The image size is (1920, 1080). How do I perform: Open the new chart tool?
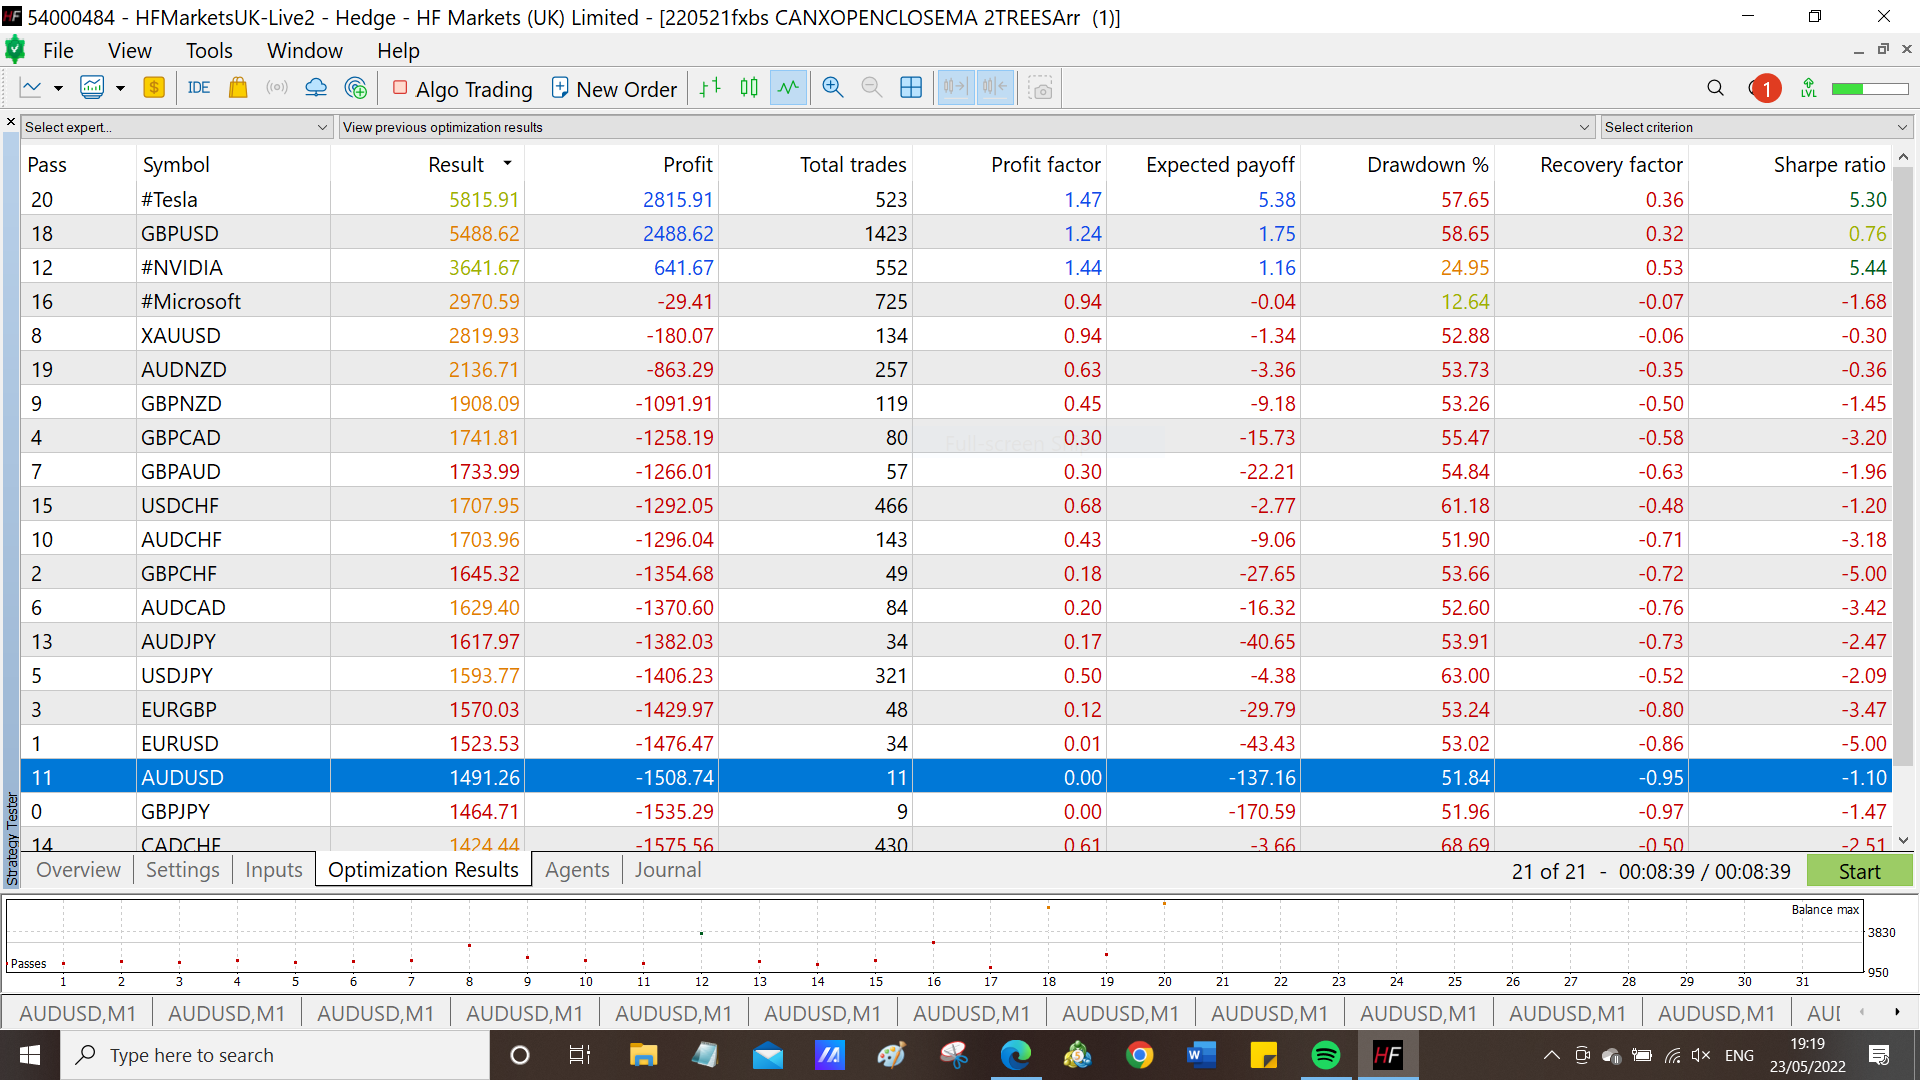pyautogui.click(x=31, y=88)
